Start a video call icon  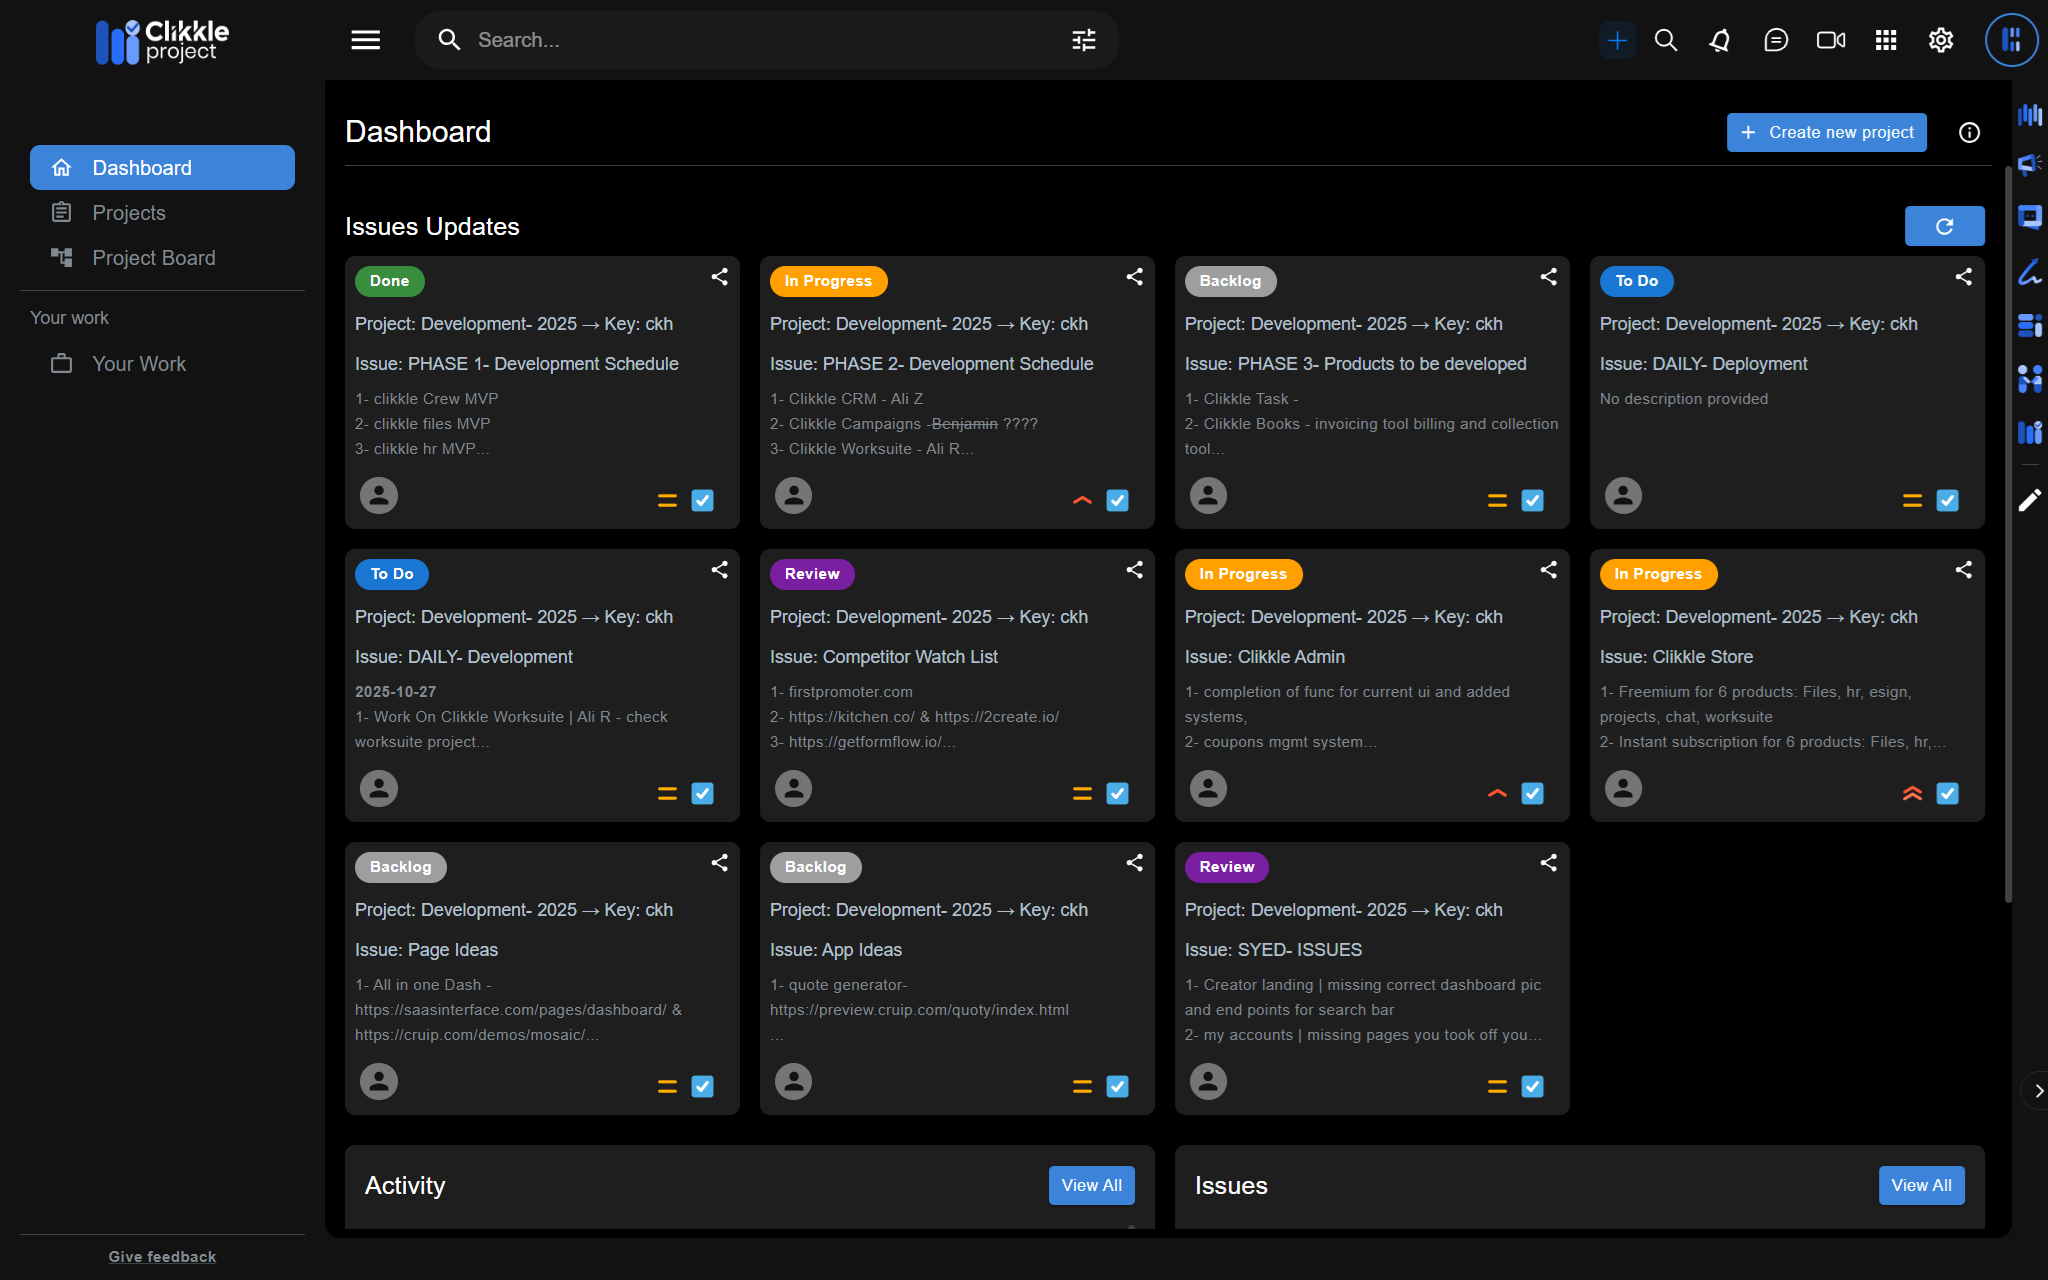coord(1830,40)
